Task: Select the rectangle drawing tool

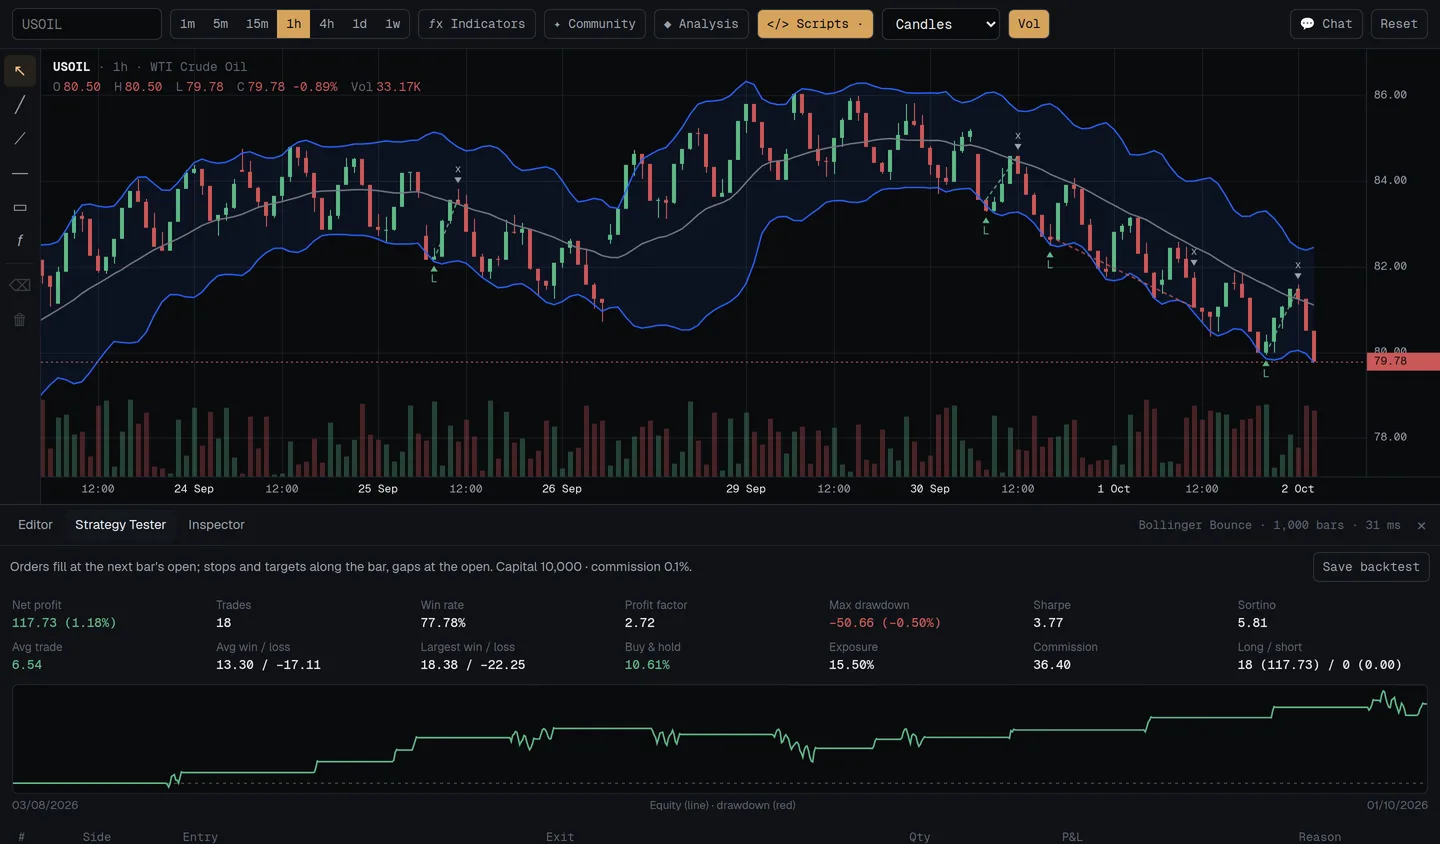Action: point(20,207)
